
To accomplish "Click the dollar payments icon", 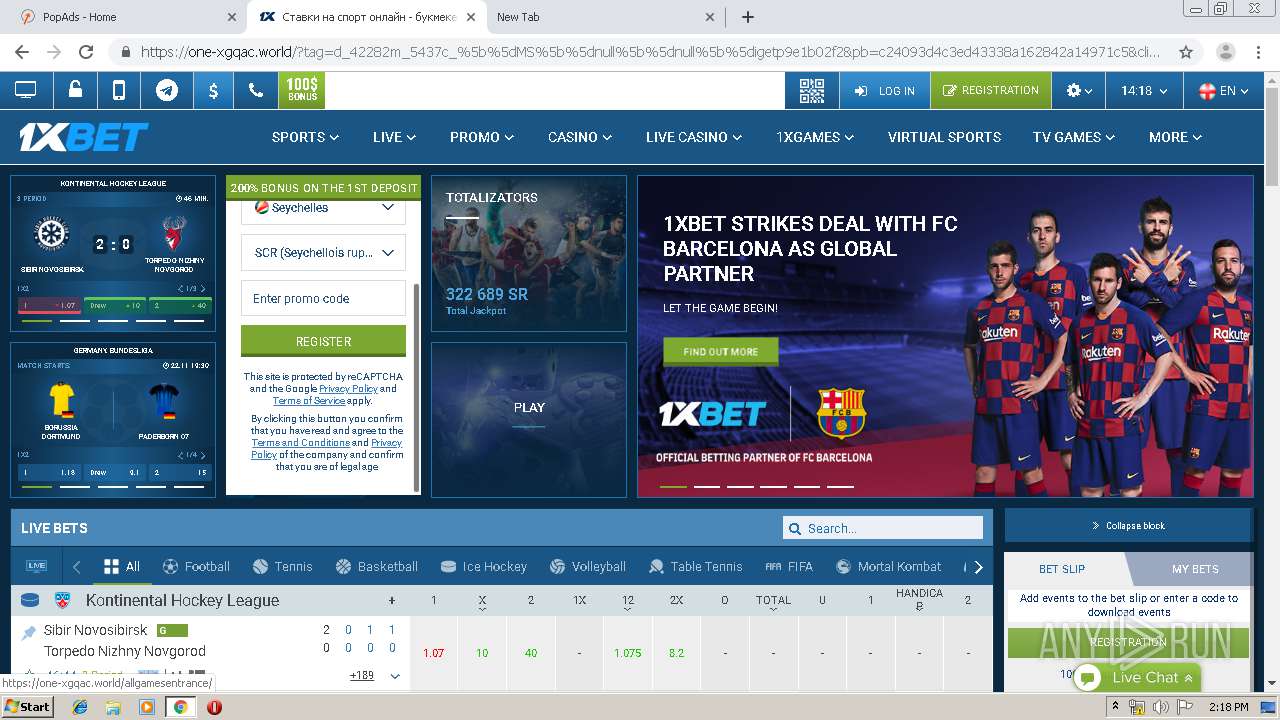I will coord(213,90).
